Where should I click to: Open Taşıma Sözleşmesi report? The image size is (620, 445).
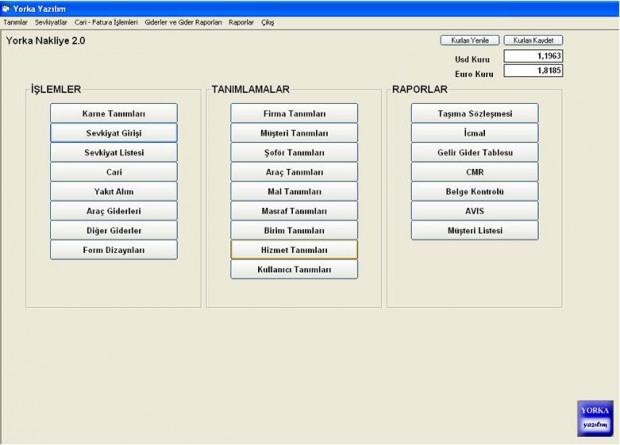[475, 114]
